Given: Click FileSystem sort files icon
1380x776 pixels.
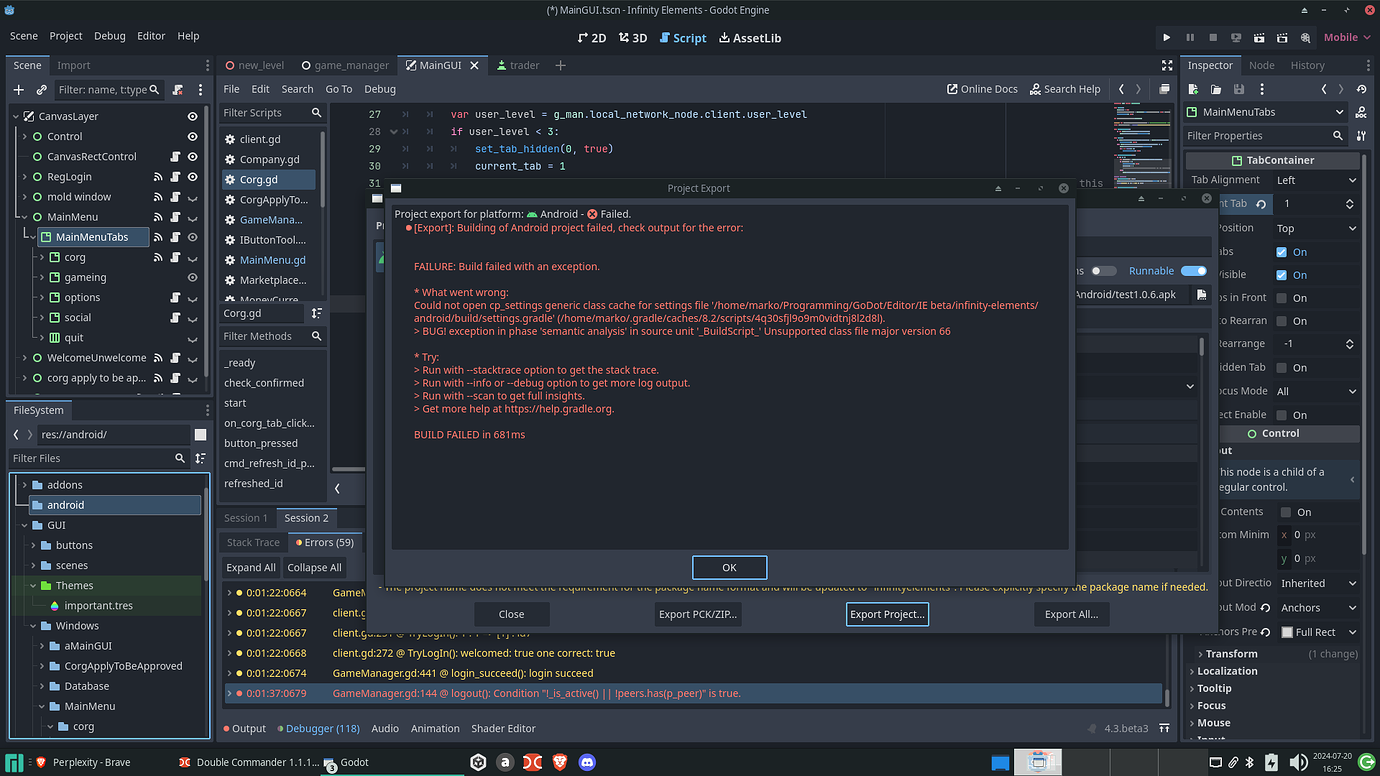Looking at the screenshot, I should [200, 458].
